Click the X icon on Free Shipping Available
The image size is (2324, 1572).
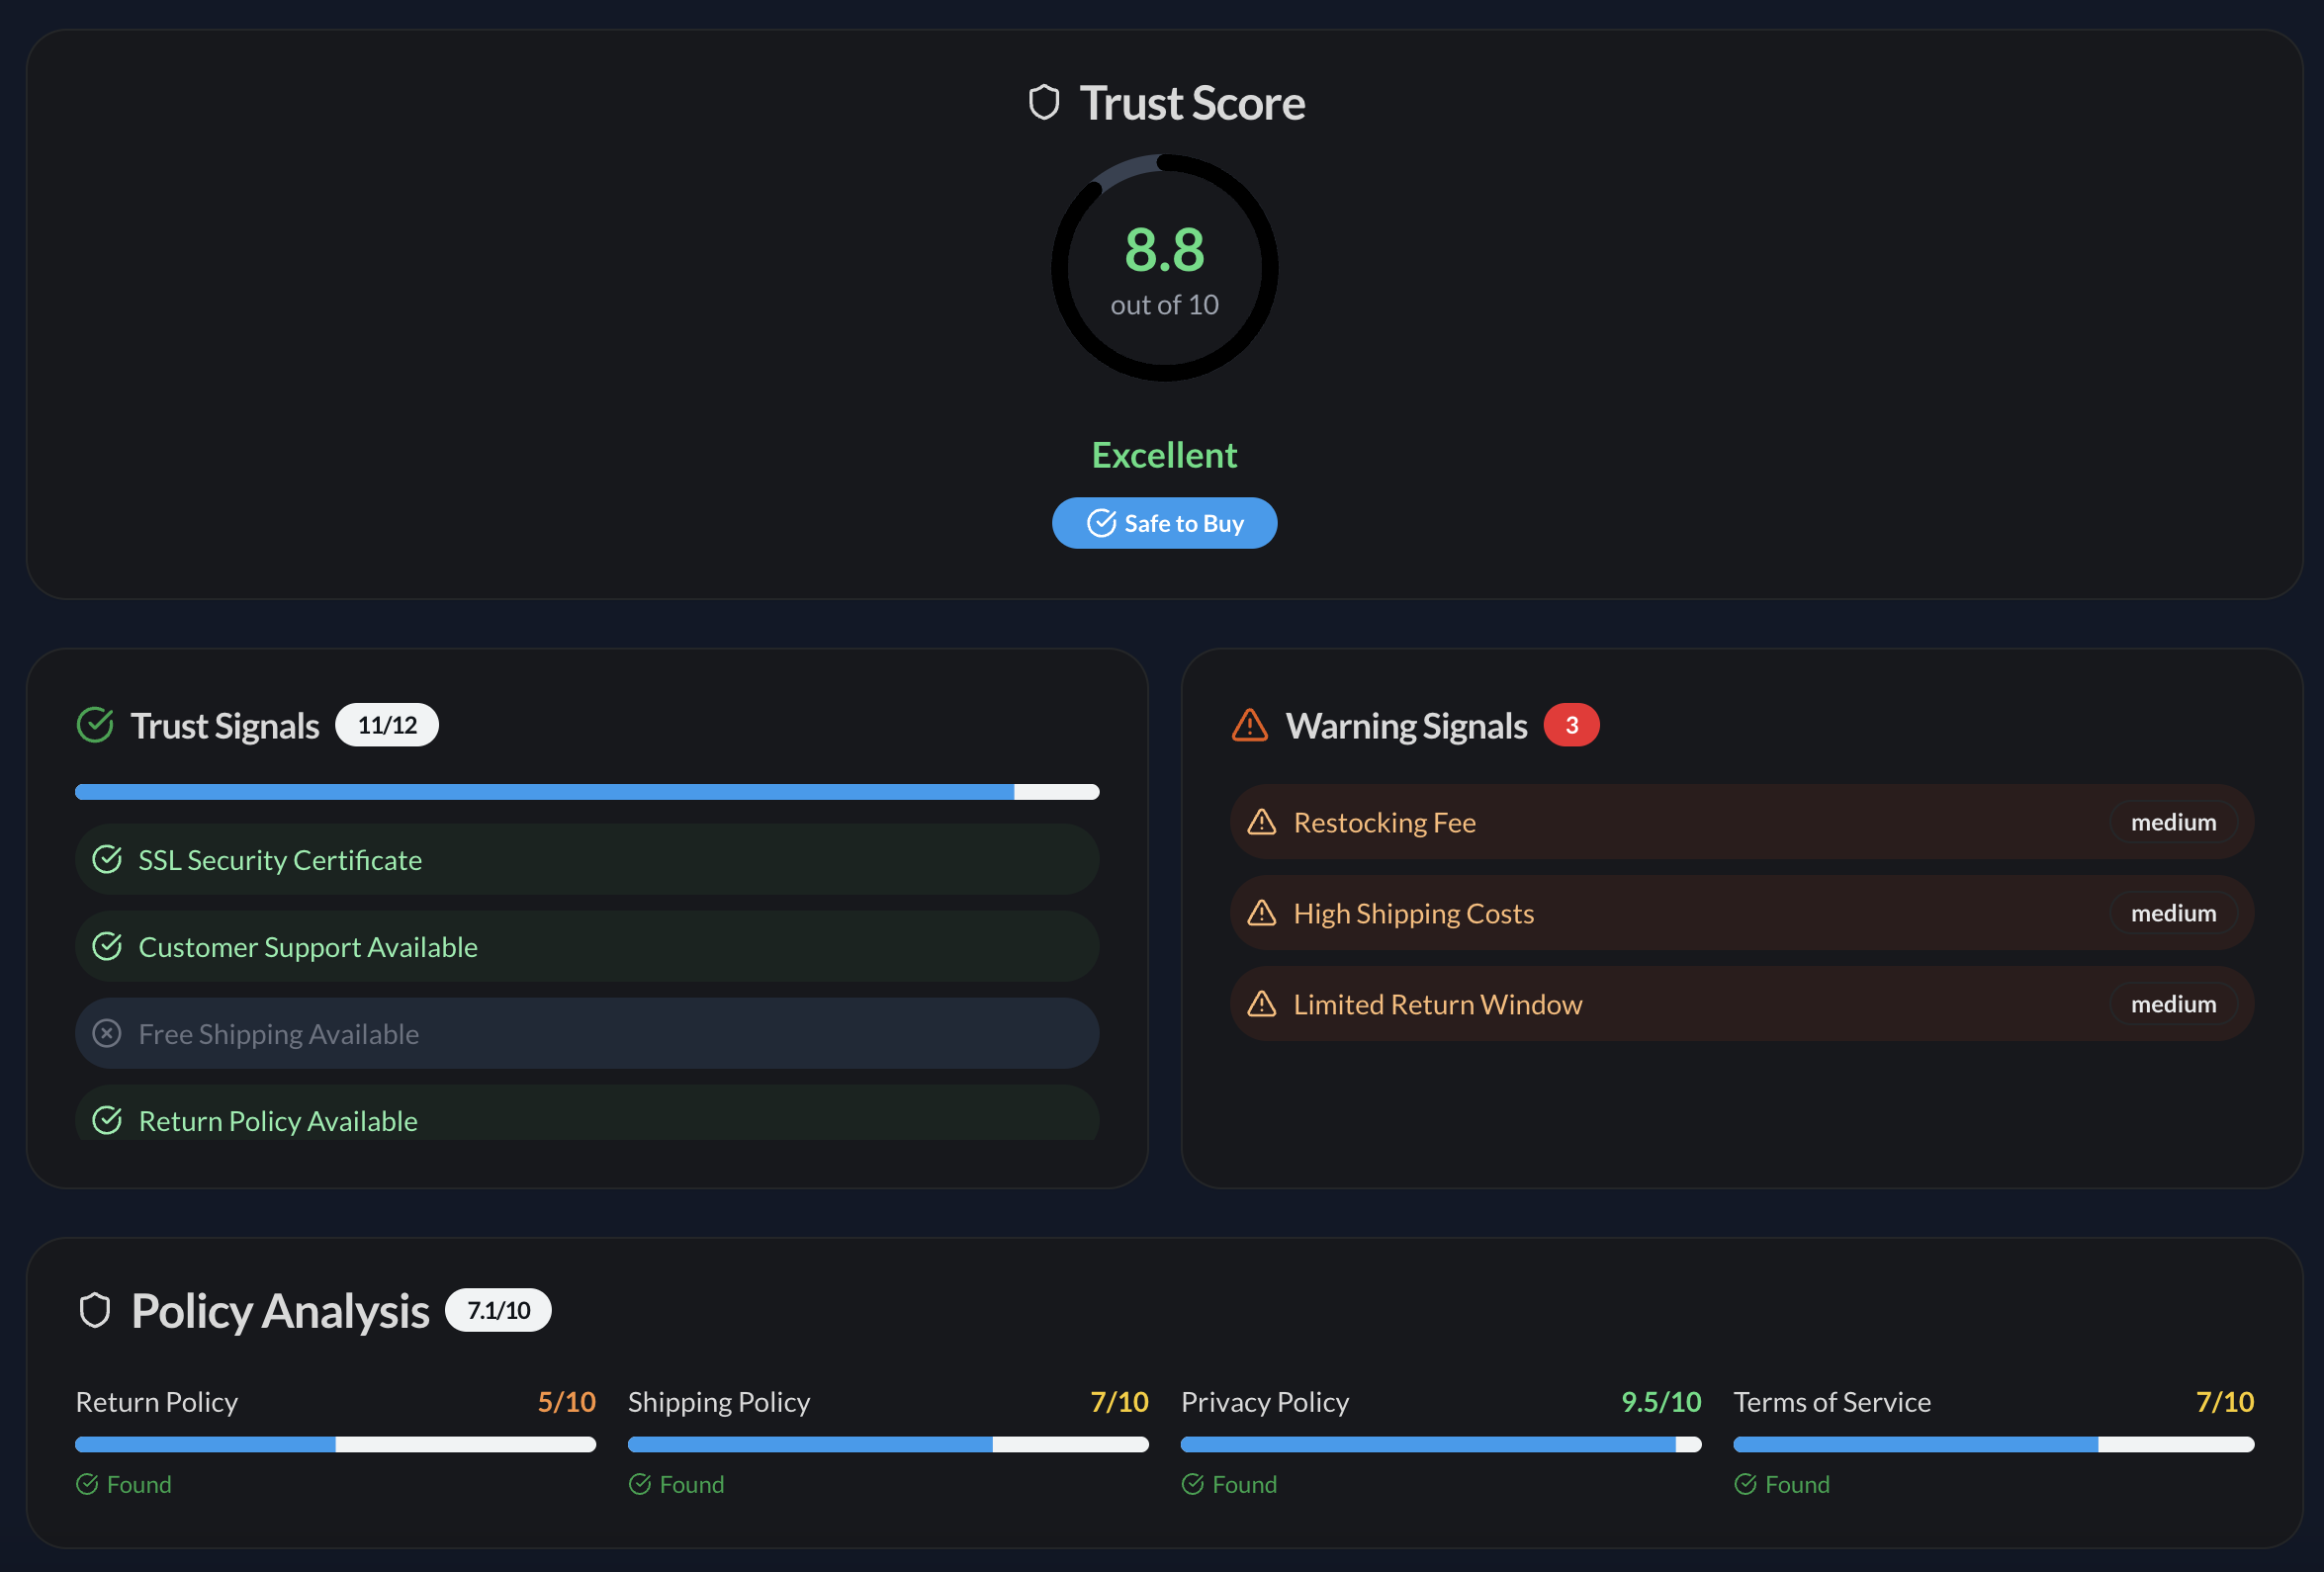107,1033
